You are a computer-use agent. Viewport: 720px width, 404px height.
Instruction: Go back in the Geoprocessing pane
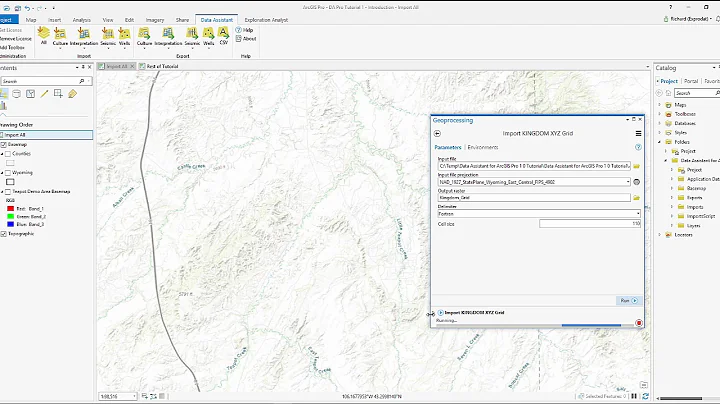pyautogui.click(x=437, y=134)
